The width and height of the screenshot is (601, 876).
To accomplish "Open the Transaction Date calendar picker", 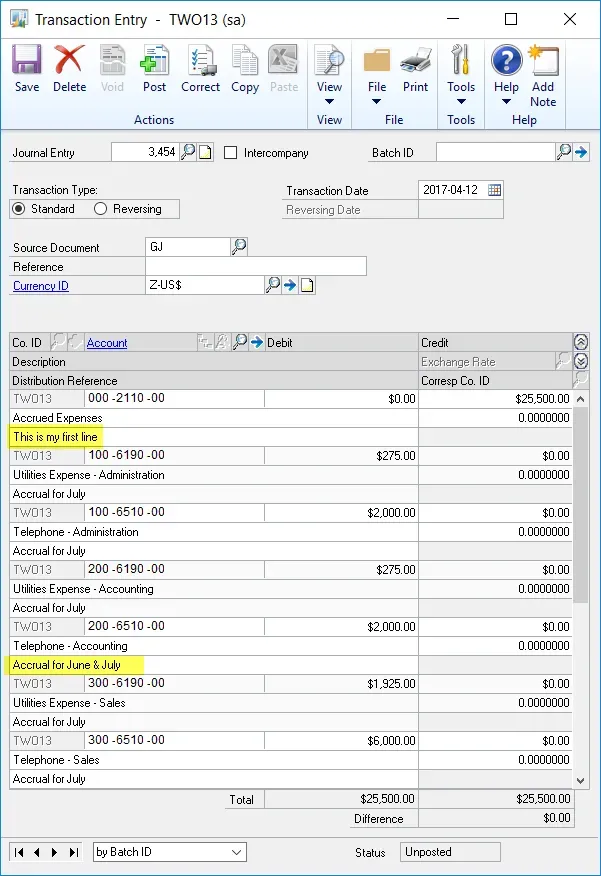I will [494, 190].
